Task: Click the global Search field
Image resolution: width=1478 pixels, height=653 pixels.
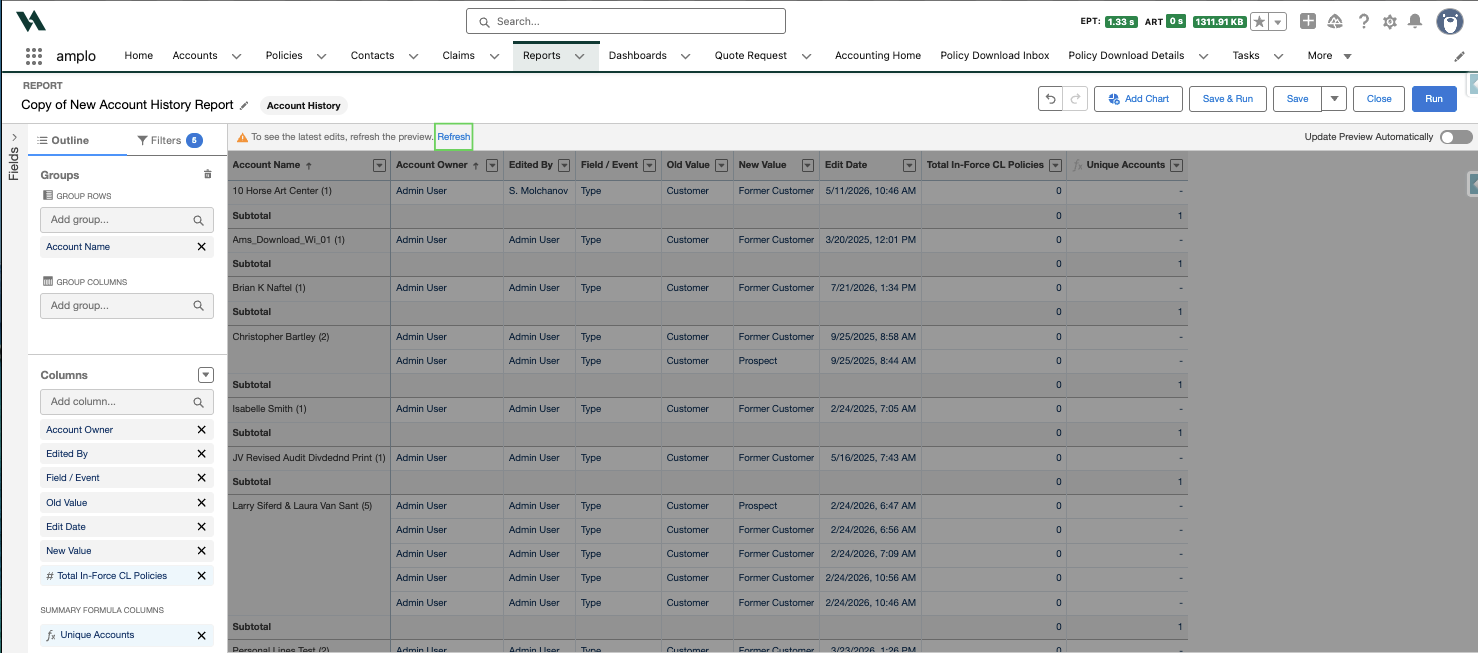Action: click(x=626, y=21)
